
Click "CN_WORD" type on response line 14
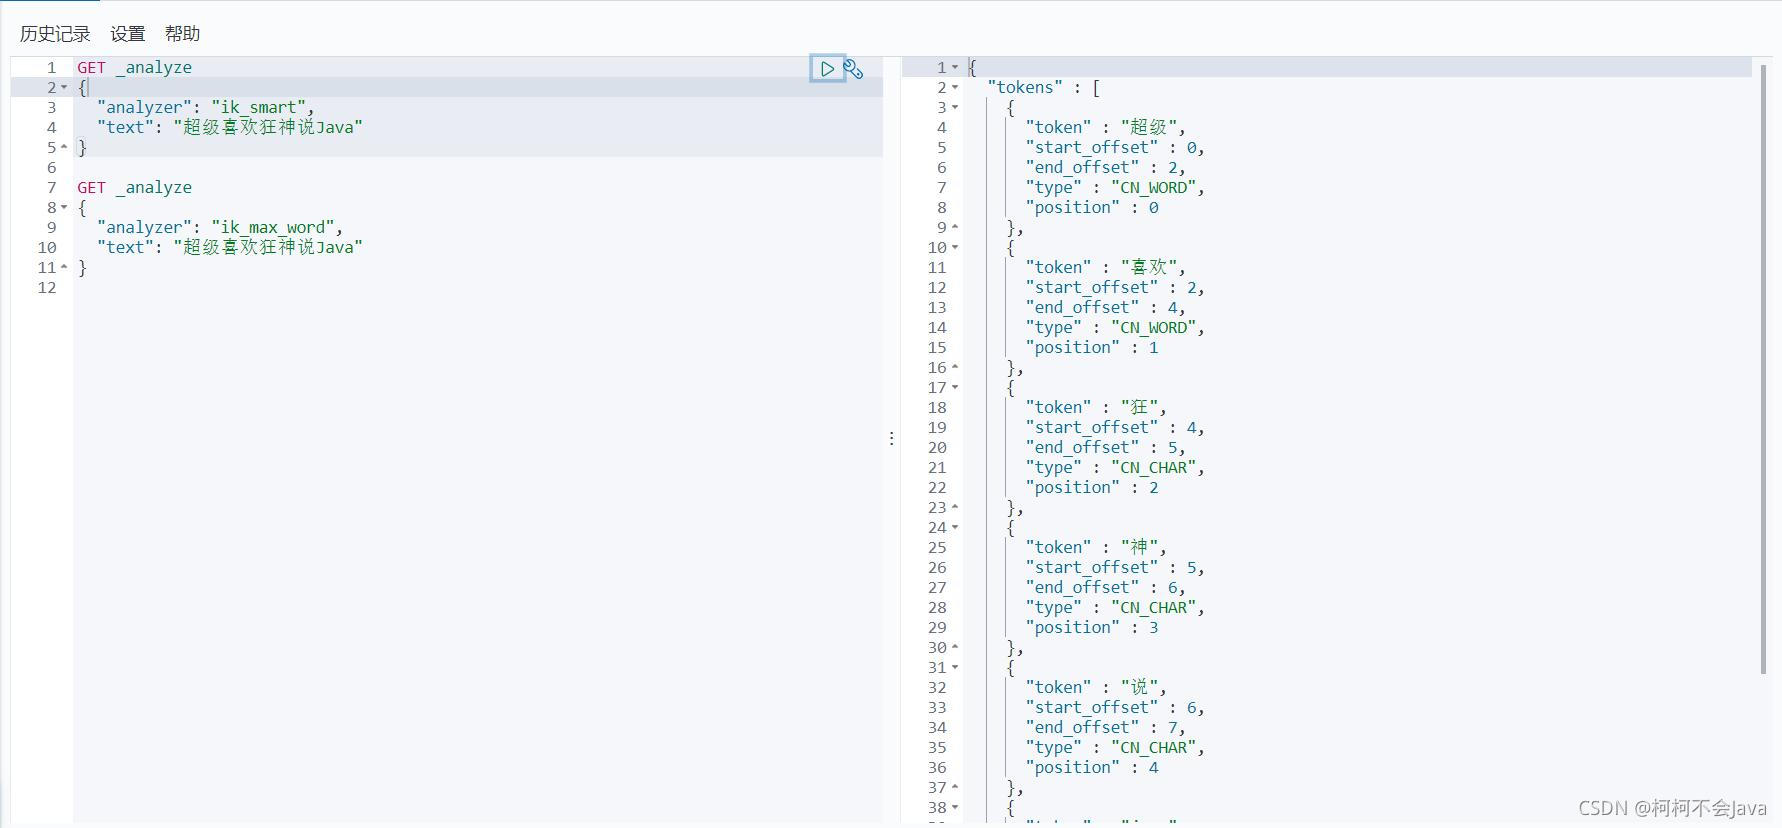click(1153, 328)
